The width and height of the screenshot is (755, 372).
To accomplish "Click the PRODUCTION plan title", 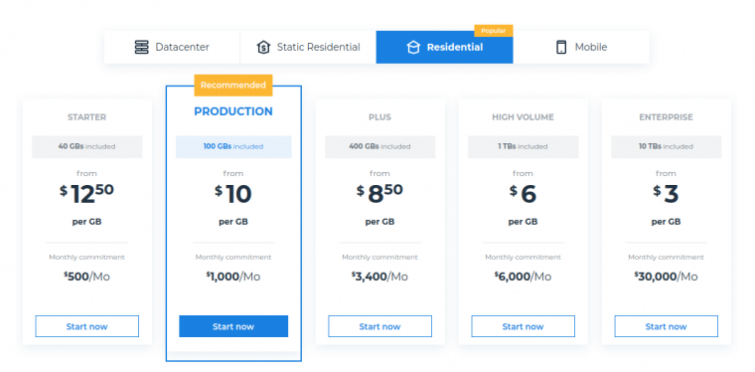I will [x=234, y=111].
